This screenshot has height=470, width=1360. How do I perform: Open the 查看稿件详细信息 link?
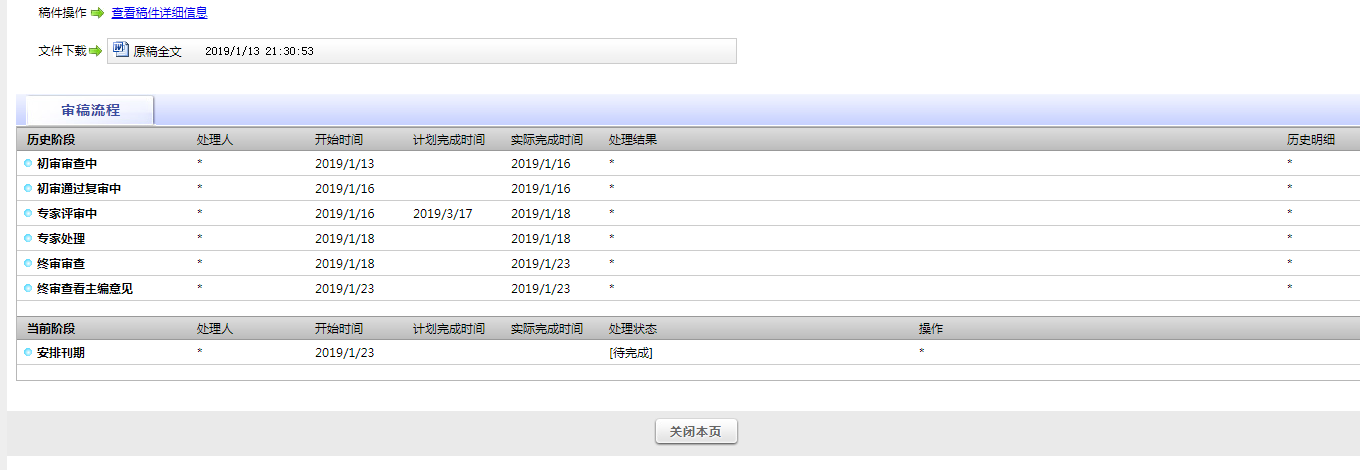pos(159,13)
